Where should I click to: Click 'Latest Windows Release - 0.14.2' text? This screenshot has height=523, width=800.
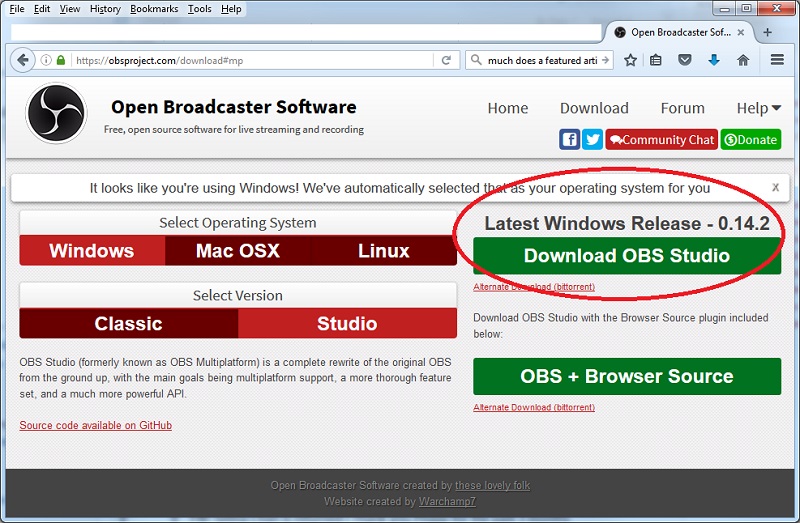click(x=627, y=223)
